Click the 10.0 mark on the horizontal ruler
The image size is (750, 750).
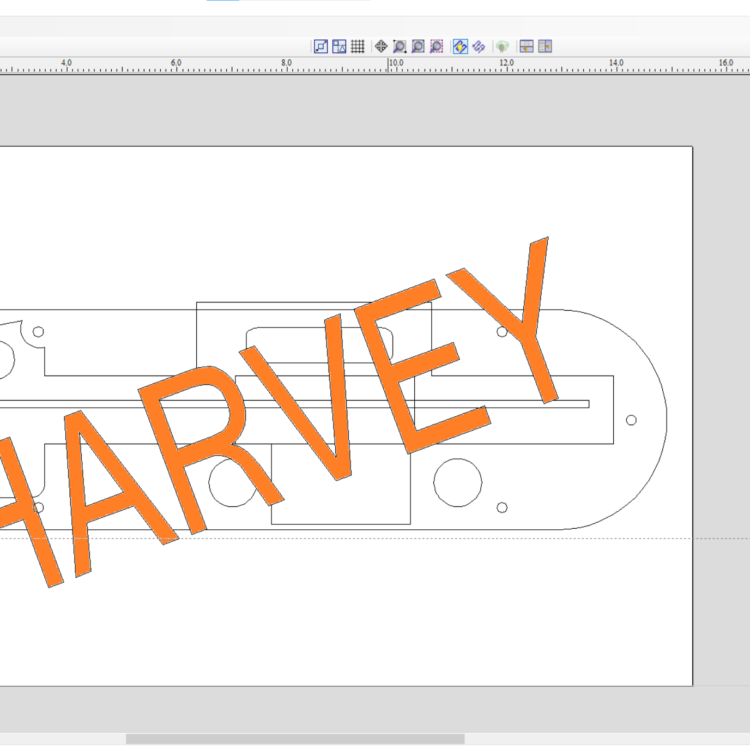tap(395, 63)
